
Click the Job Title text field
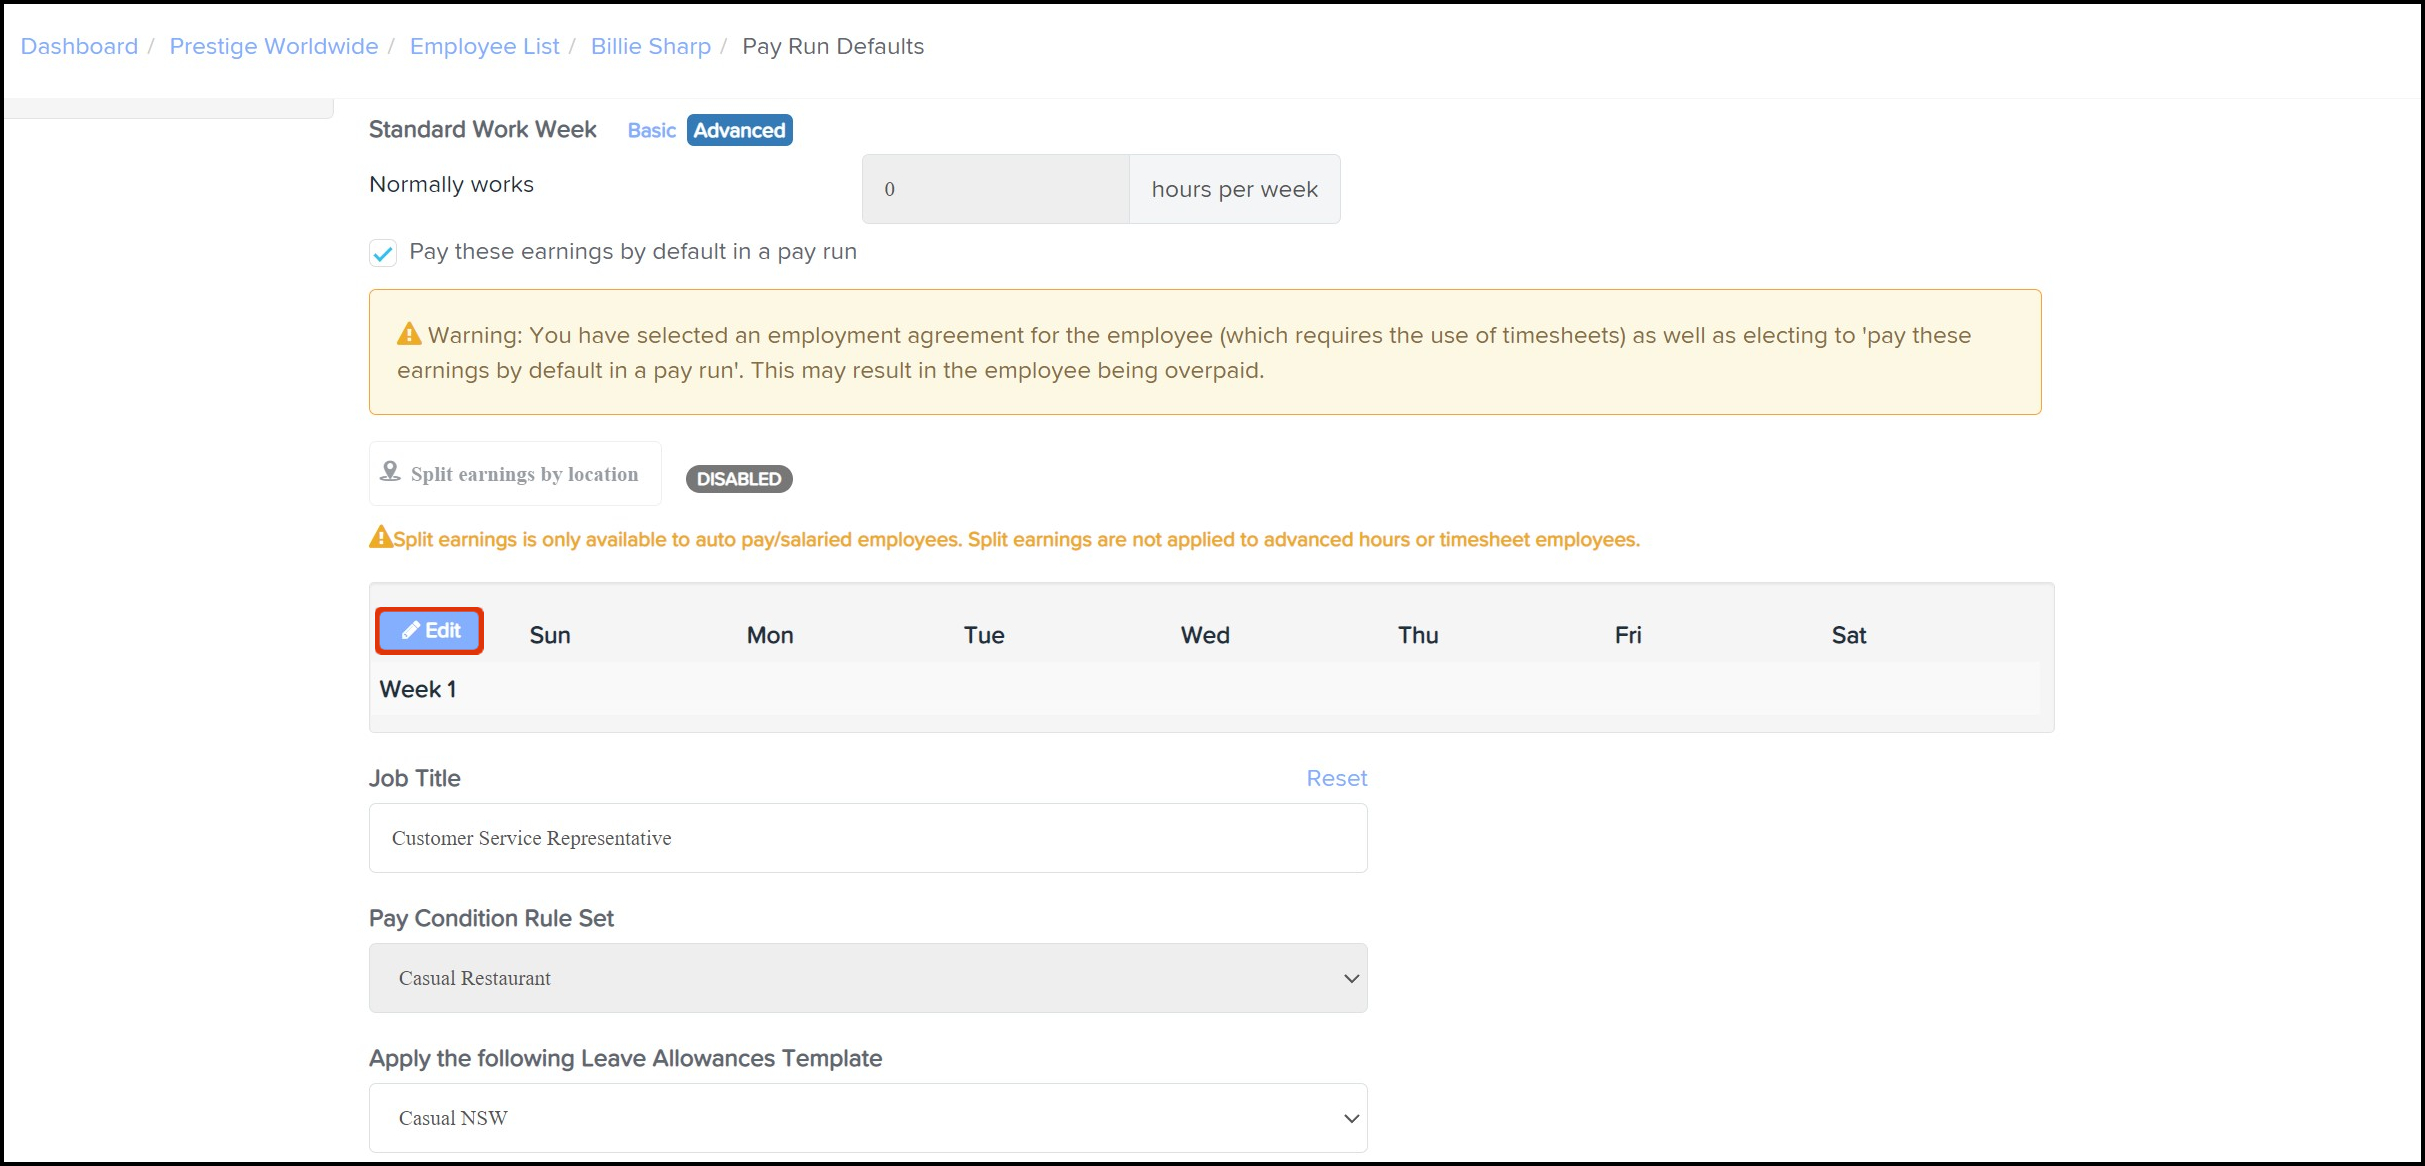(x=867, y=838)
